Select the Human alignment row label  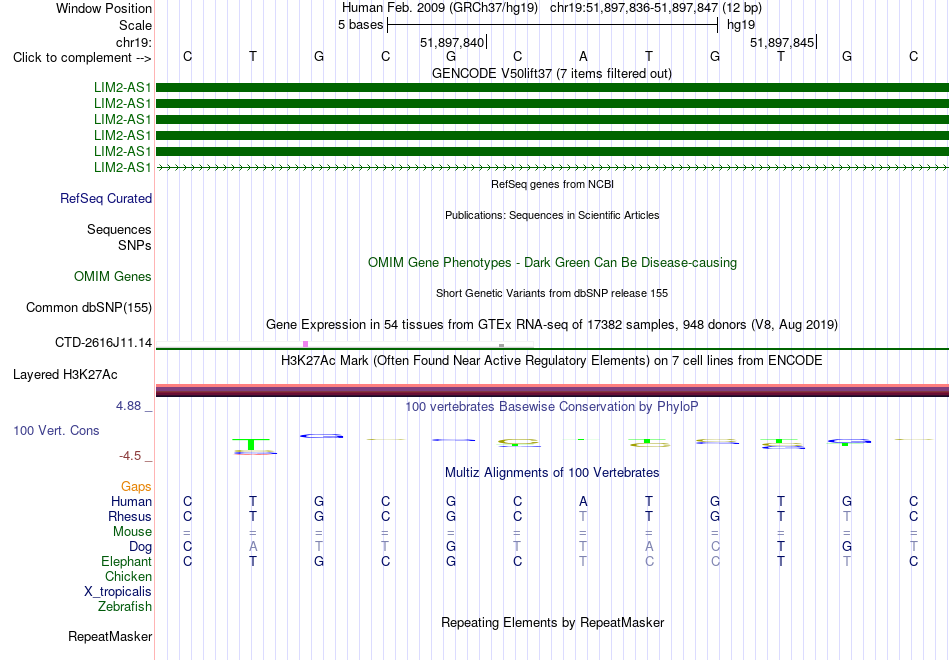click(131, 501)
